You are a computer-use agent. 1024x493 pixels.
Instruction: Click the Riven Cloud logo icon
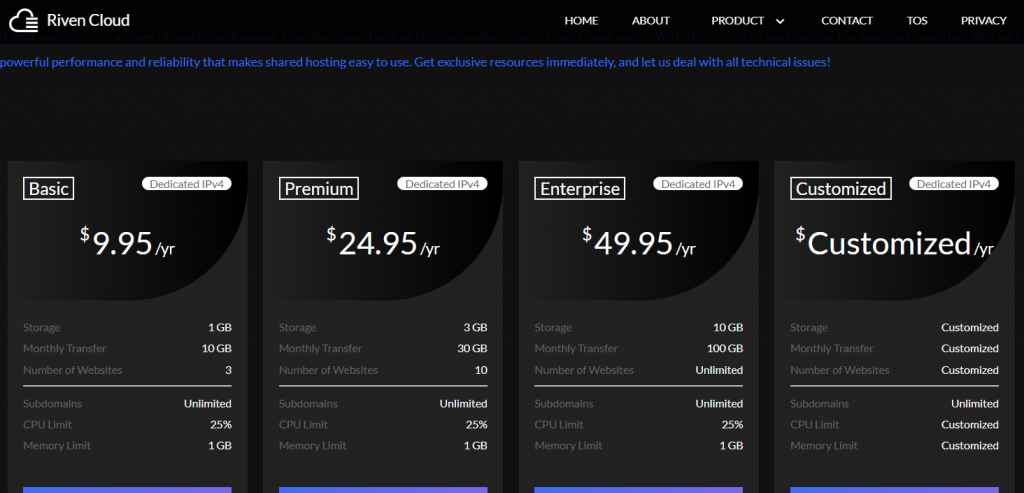coord(24,20)
